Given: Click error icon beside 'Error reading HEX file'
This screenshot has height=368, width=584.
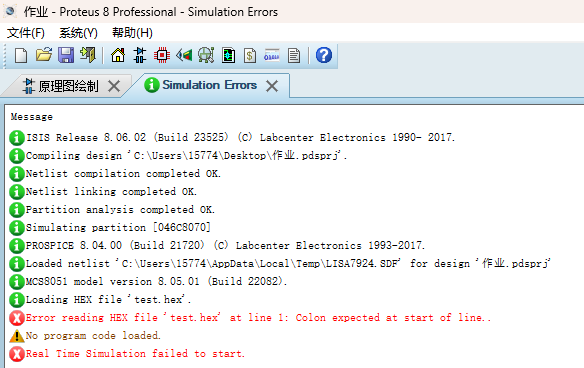Looking at the screenshot, I should (17, 318).
